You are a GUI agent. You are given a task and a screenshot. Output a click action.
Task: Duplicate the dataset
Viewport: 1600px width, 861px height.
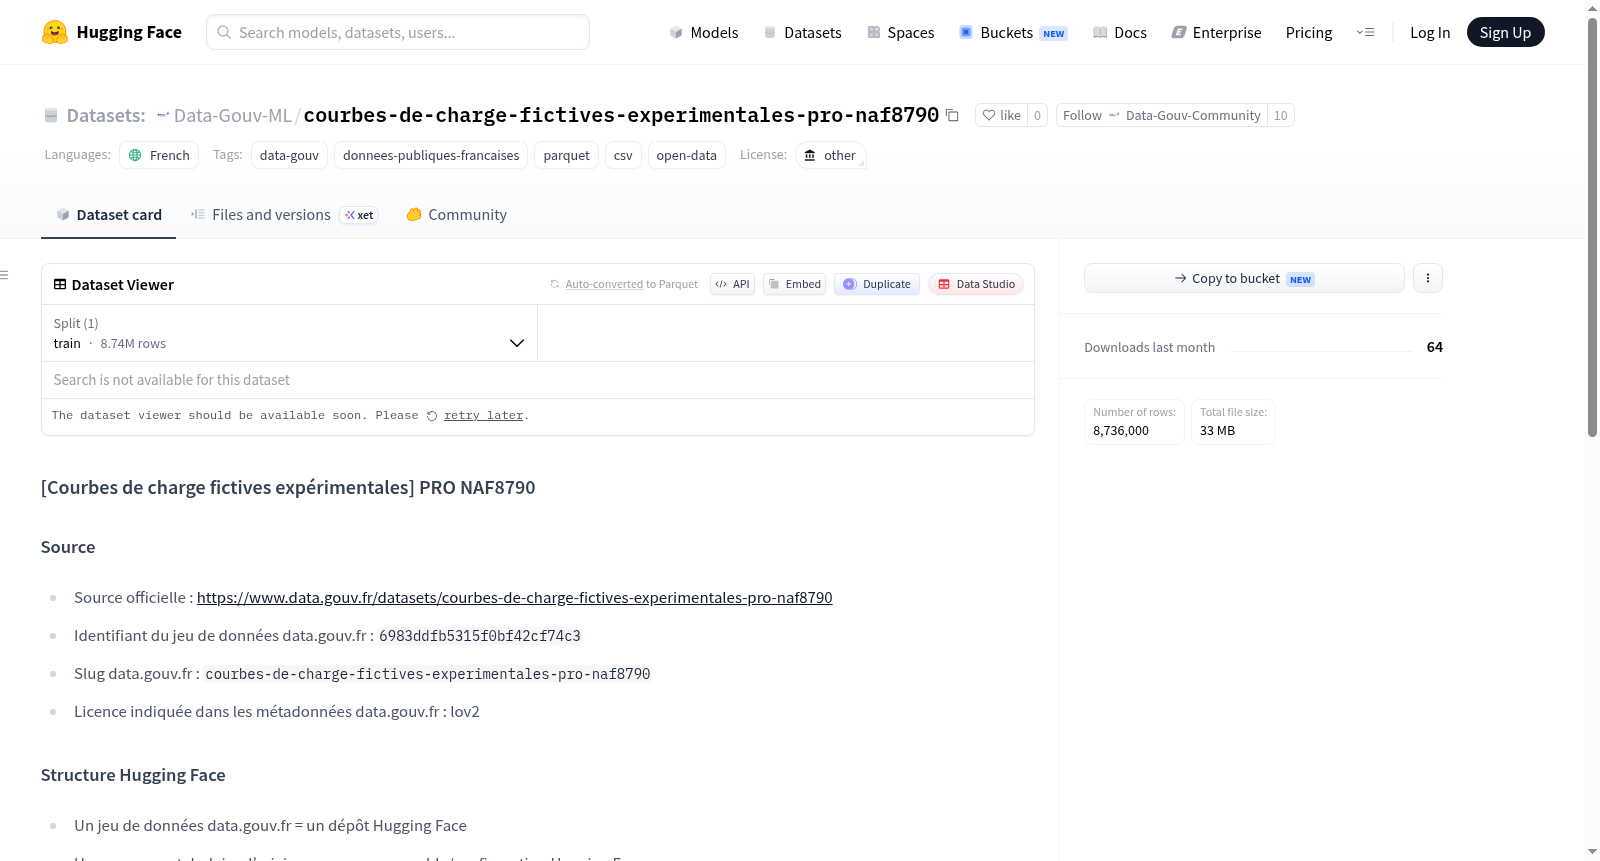click(x=877, y=284)
